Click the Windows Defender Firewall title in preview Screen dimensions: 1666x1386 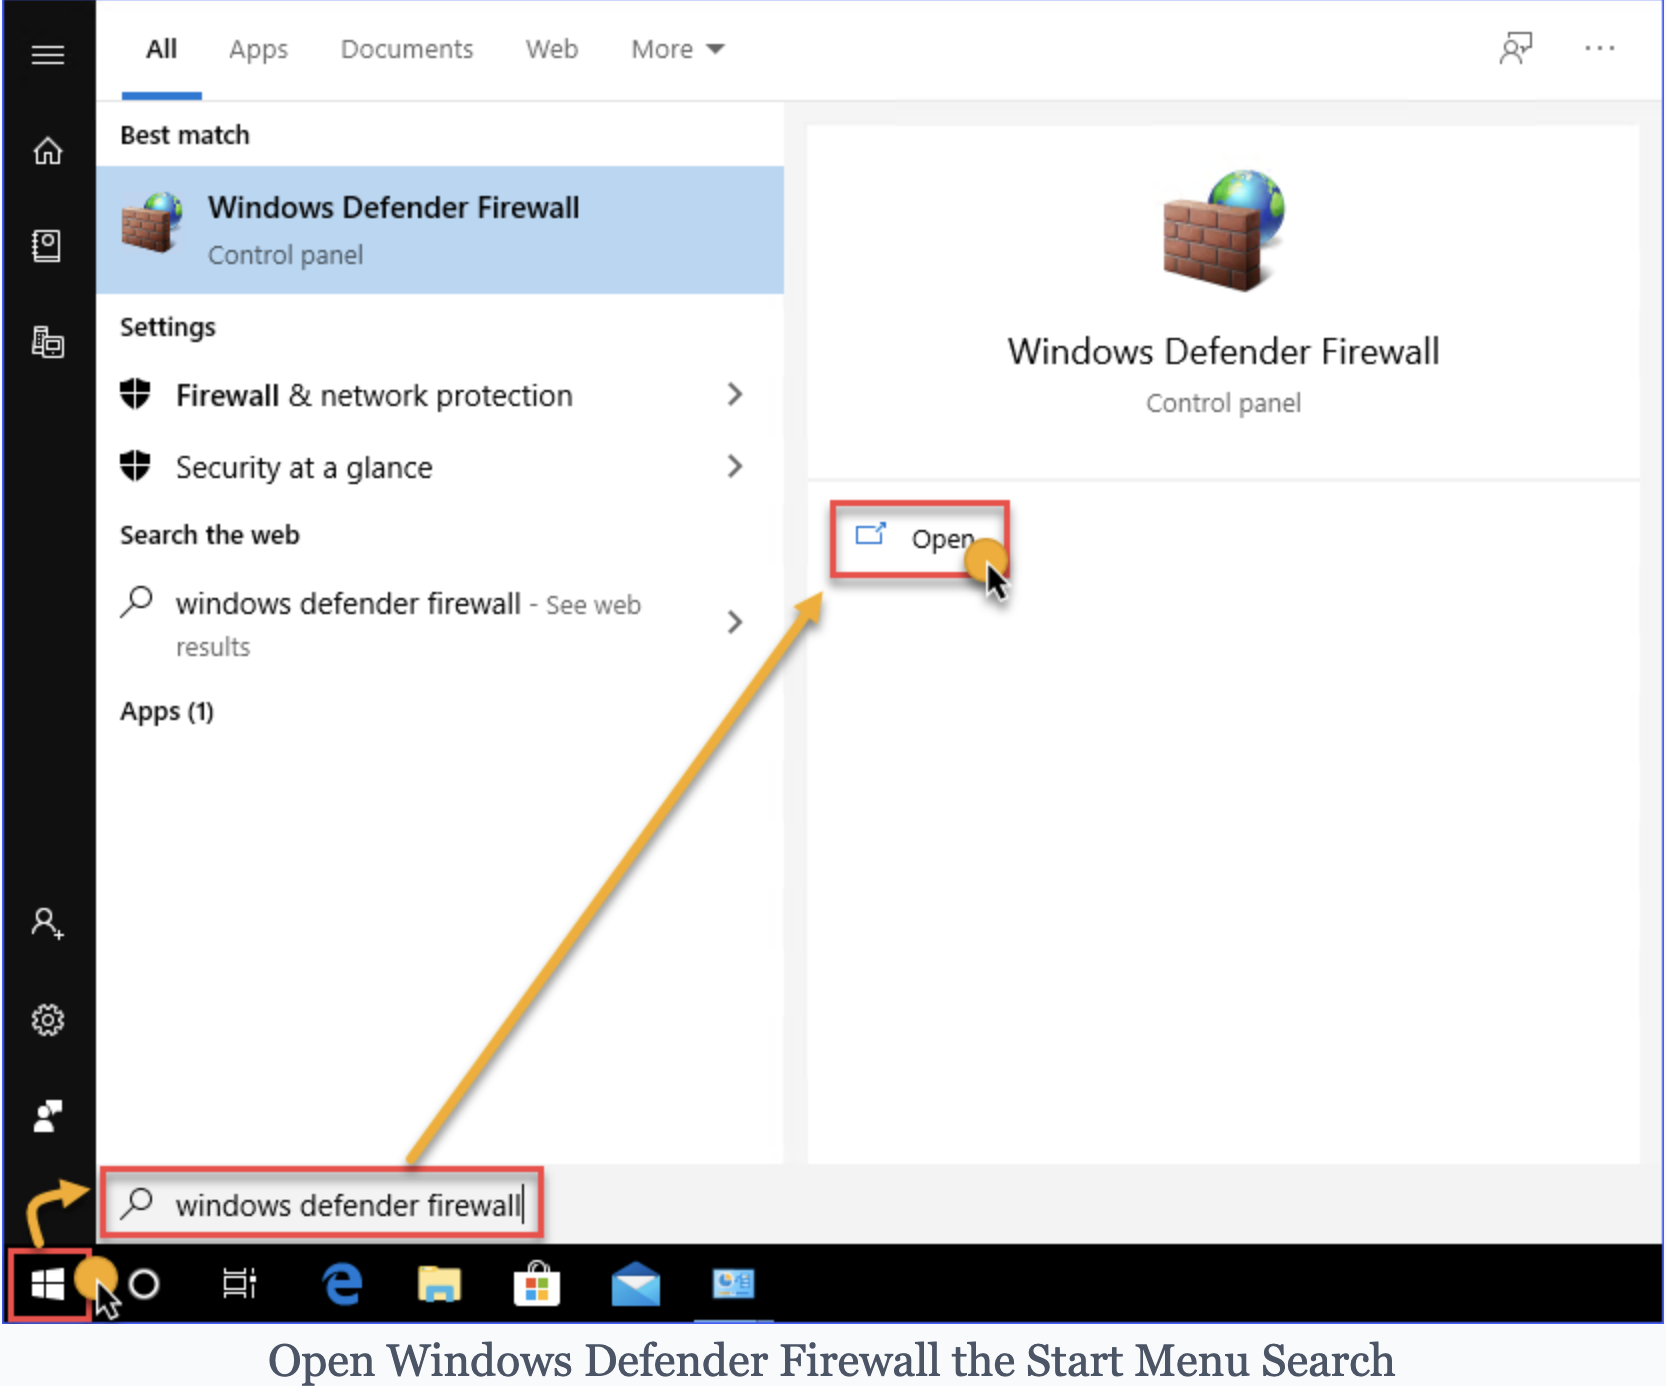pyautogui.click(x=1223, y=351)
